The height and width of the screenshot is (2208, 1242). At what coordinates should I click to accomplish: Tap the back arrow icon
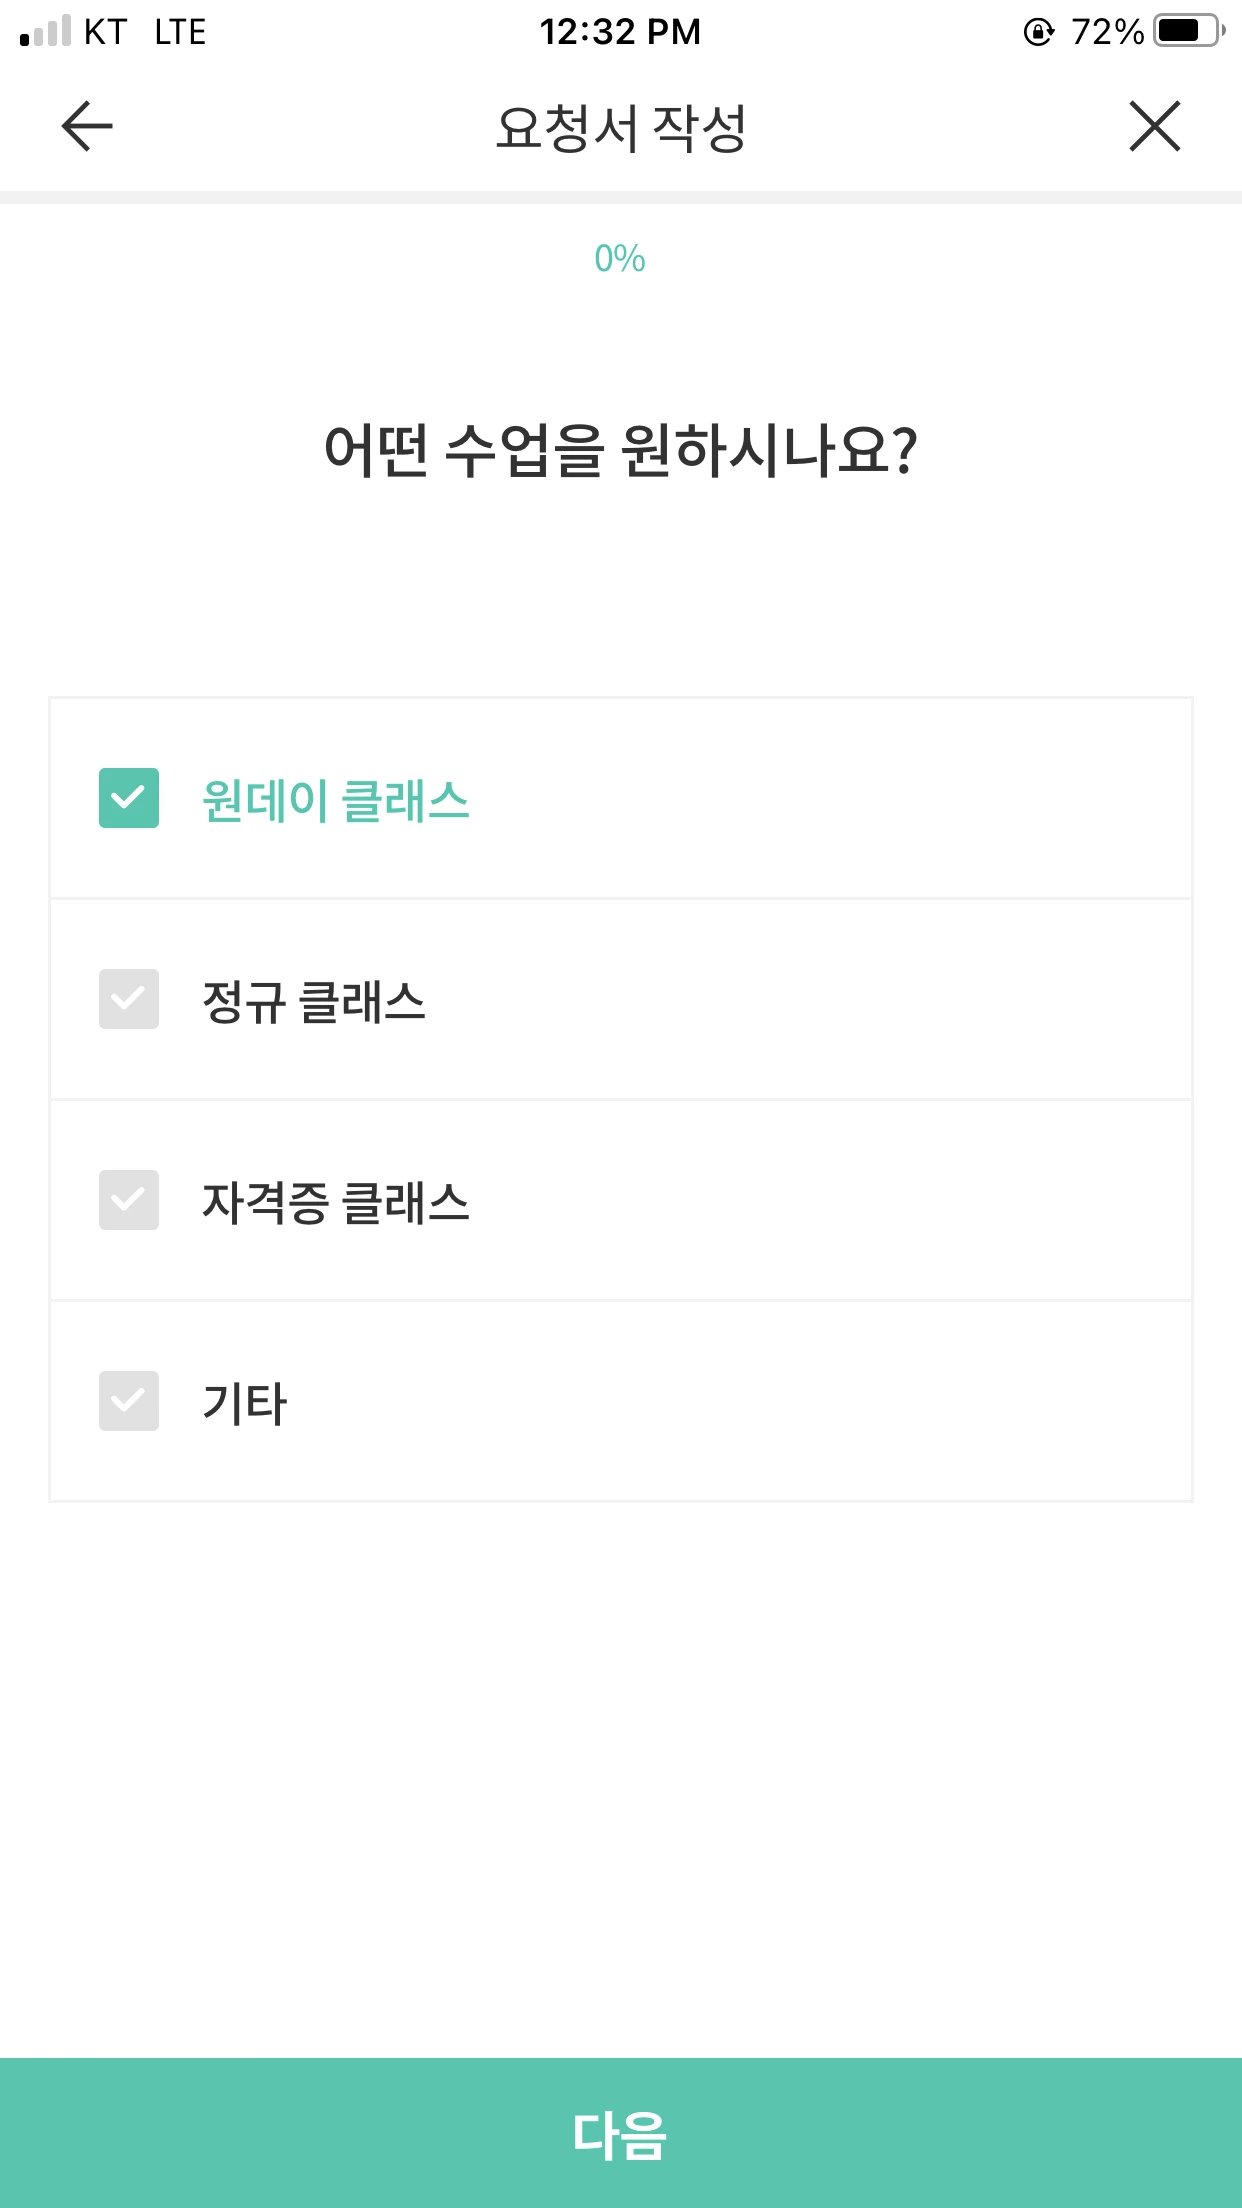pos(87,126)
